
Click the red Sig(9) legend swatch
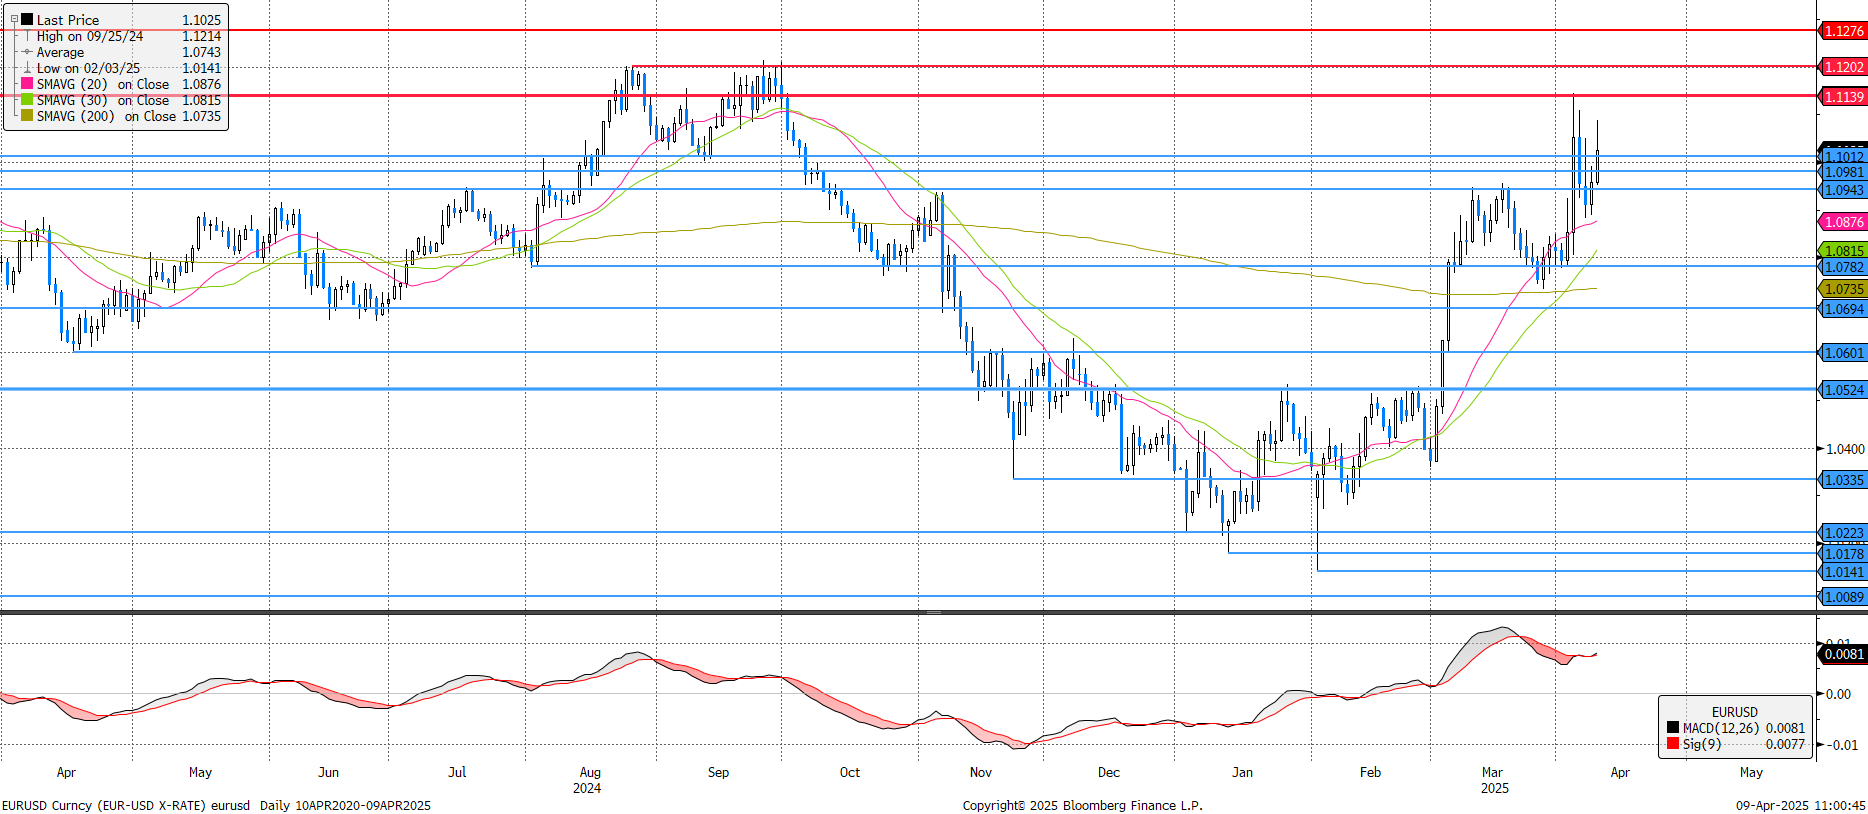[x=1673, y=744]
